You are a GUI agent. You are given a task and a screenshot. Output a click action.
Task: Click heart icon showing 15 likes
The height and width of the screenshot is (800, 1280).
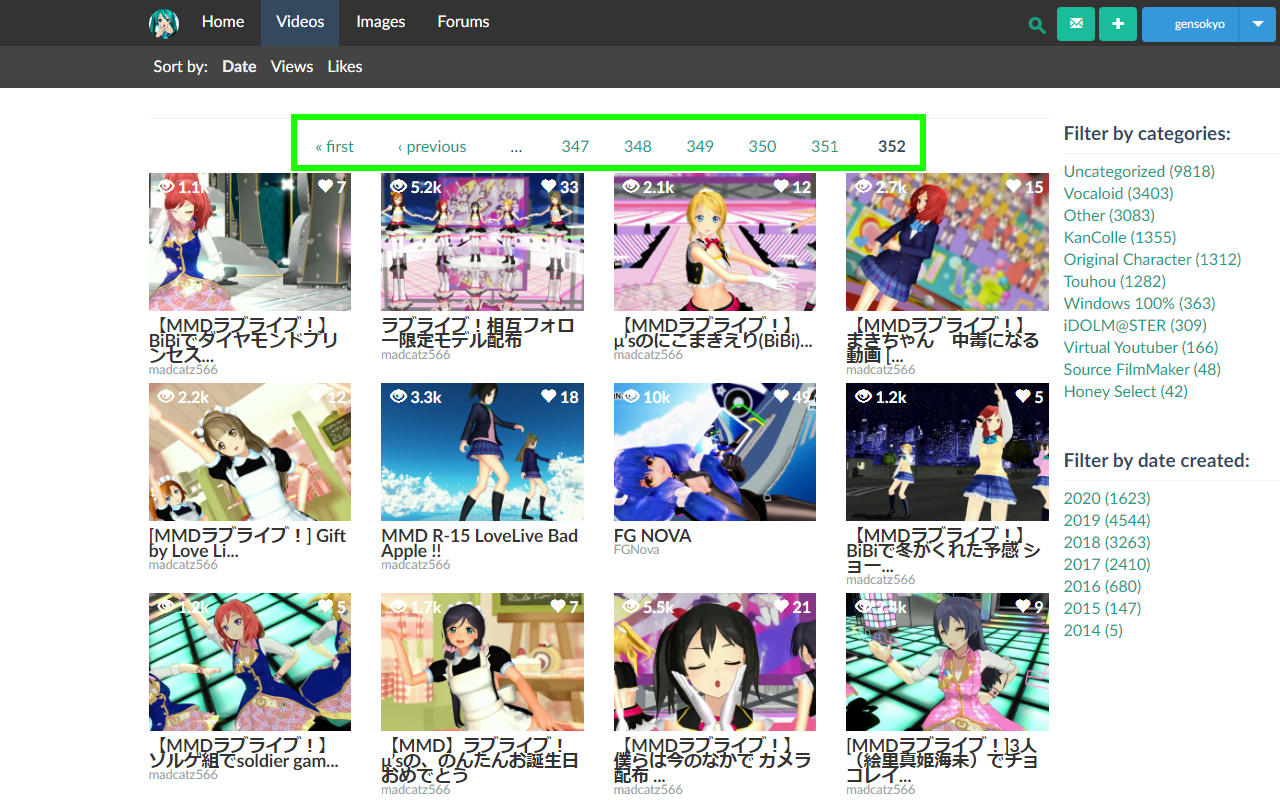click(1013, 186)
